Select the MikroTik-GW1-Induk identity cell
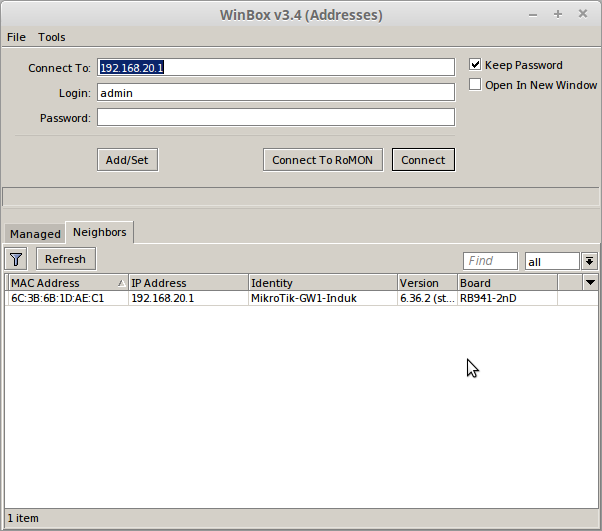The height and width of the screenshot is (531, 602). click(322, 298)
